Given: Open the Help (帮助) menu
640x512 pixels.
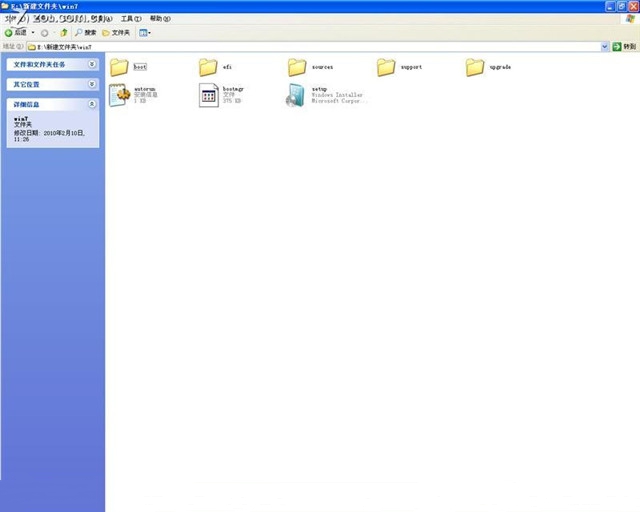Looking at the screenshot, I should 158,19.
